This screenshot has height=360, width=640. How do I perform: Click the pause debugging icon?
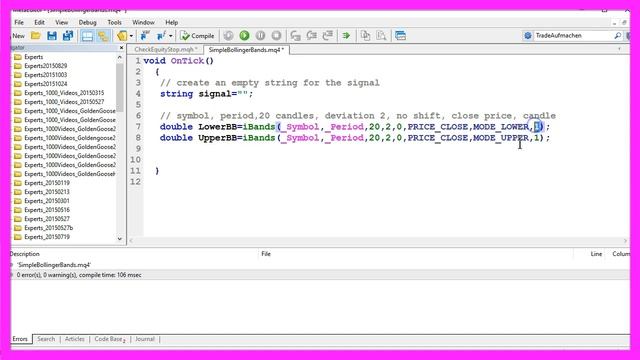[260, 36]
